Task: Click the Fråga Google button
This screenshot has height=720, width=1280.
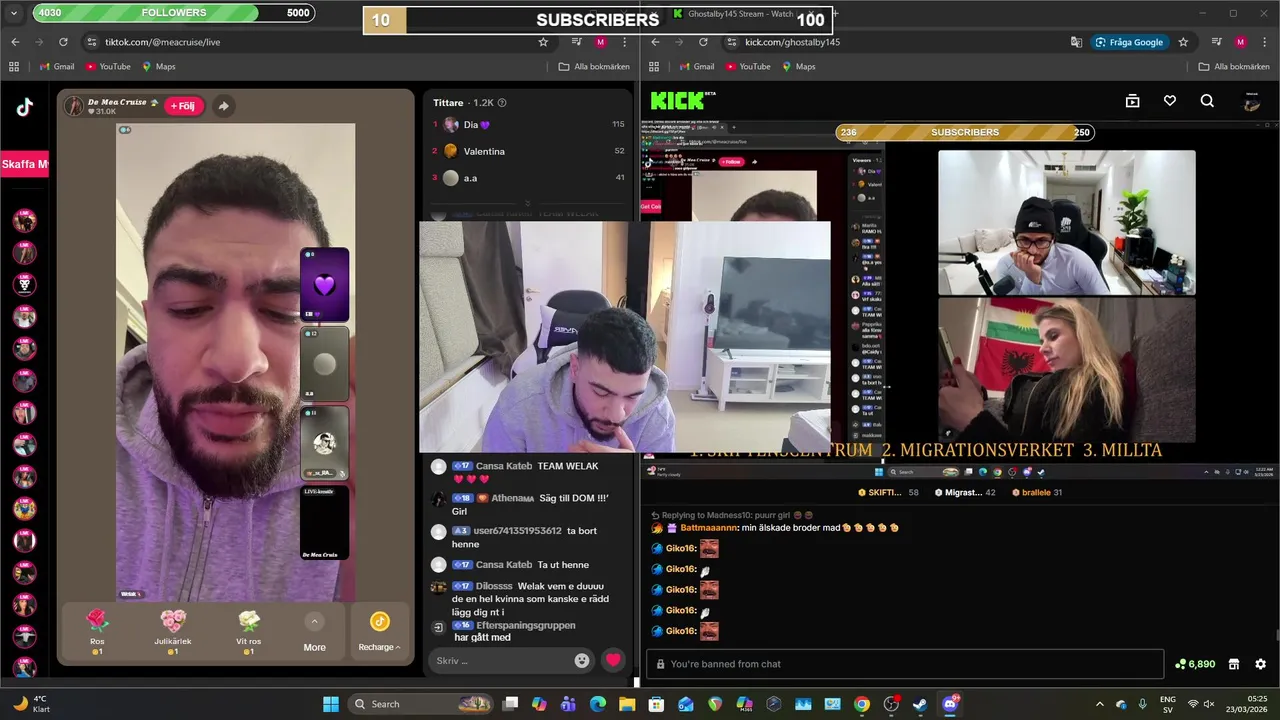Action: tap(1129, 42)
